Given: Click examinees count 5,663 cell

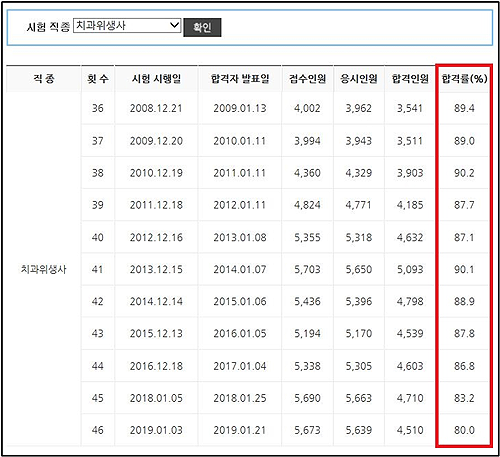Looking at the screenshot, I should [x=359, y=398].
